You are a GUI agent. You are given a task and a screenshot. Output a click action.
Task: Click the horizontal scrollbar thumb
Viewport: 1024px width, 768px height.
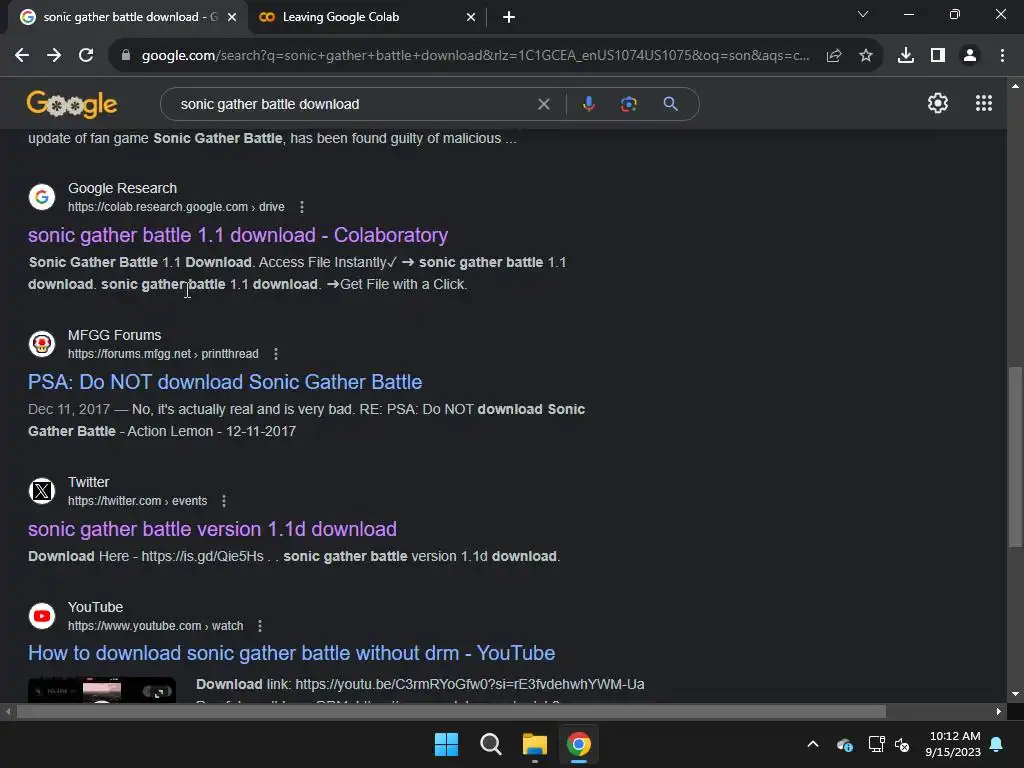click(451, 712)
